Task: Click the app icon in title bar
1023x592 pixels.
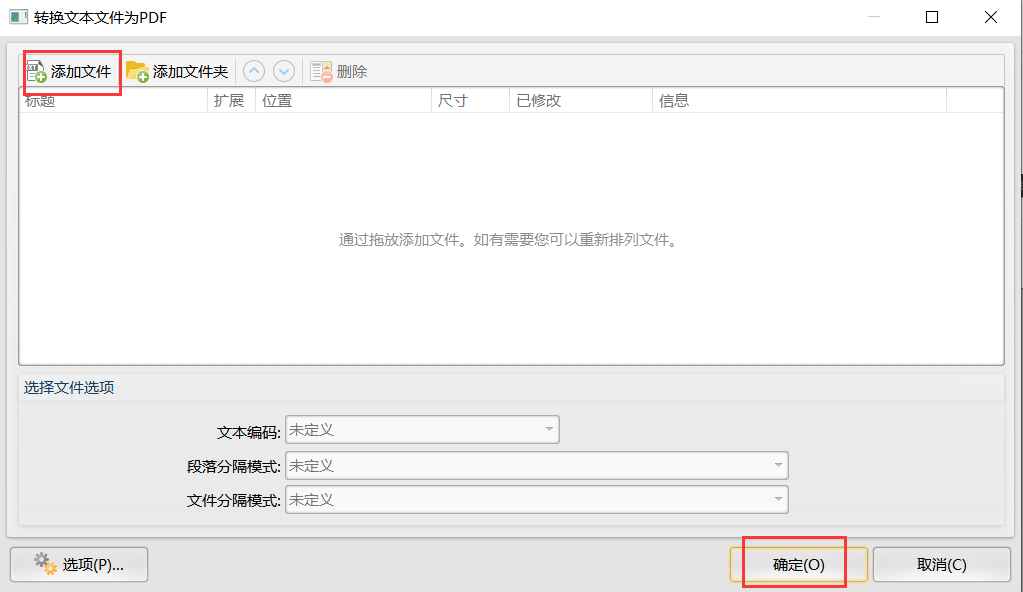Action: click(18, 17)
